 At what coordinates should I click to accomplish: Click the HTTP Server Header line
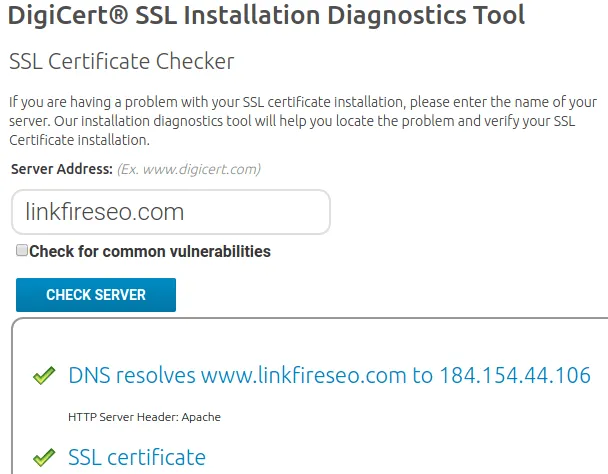tap(144, 417)
